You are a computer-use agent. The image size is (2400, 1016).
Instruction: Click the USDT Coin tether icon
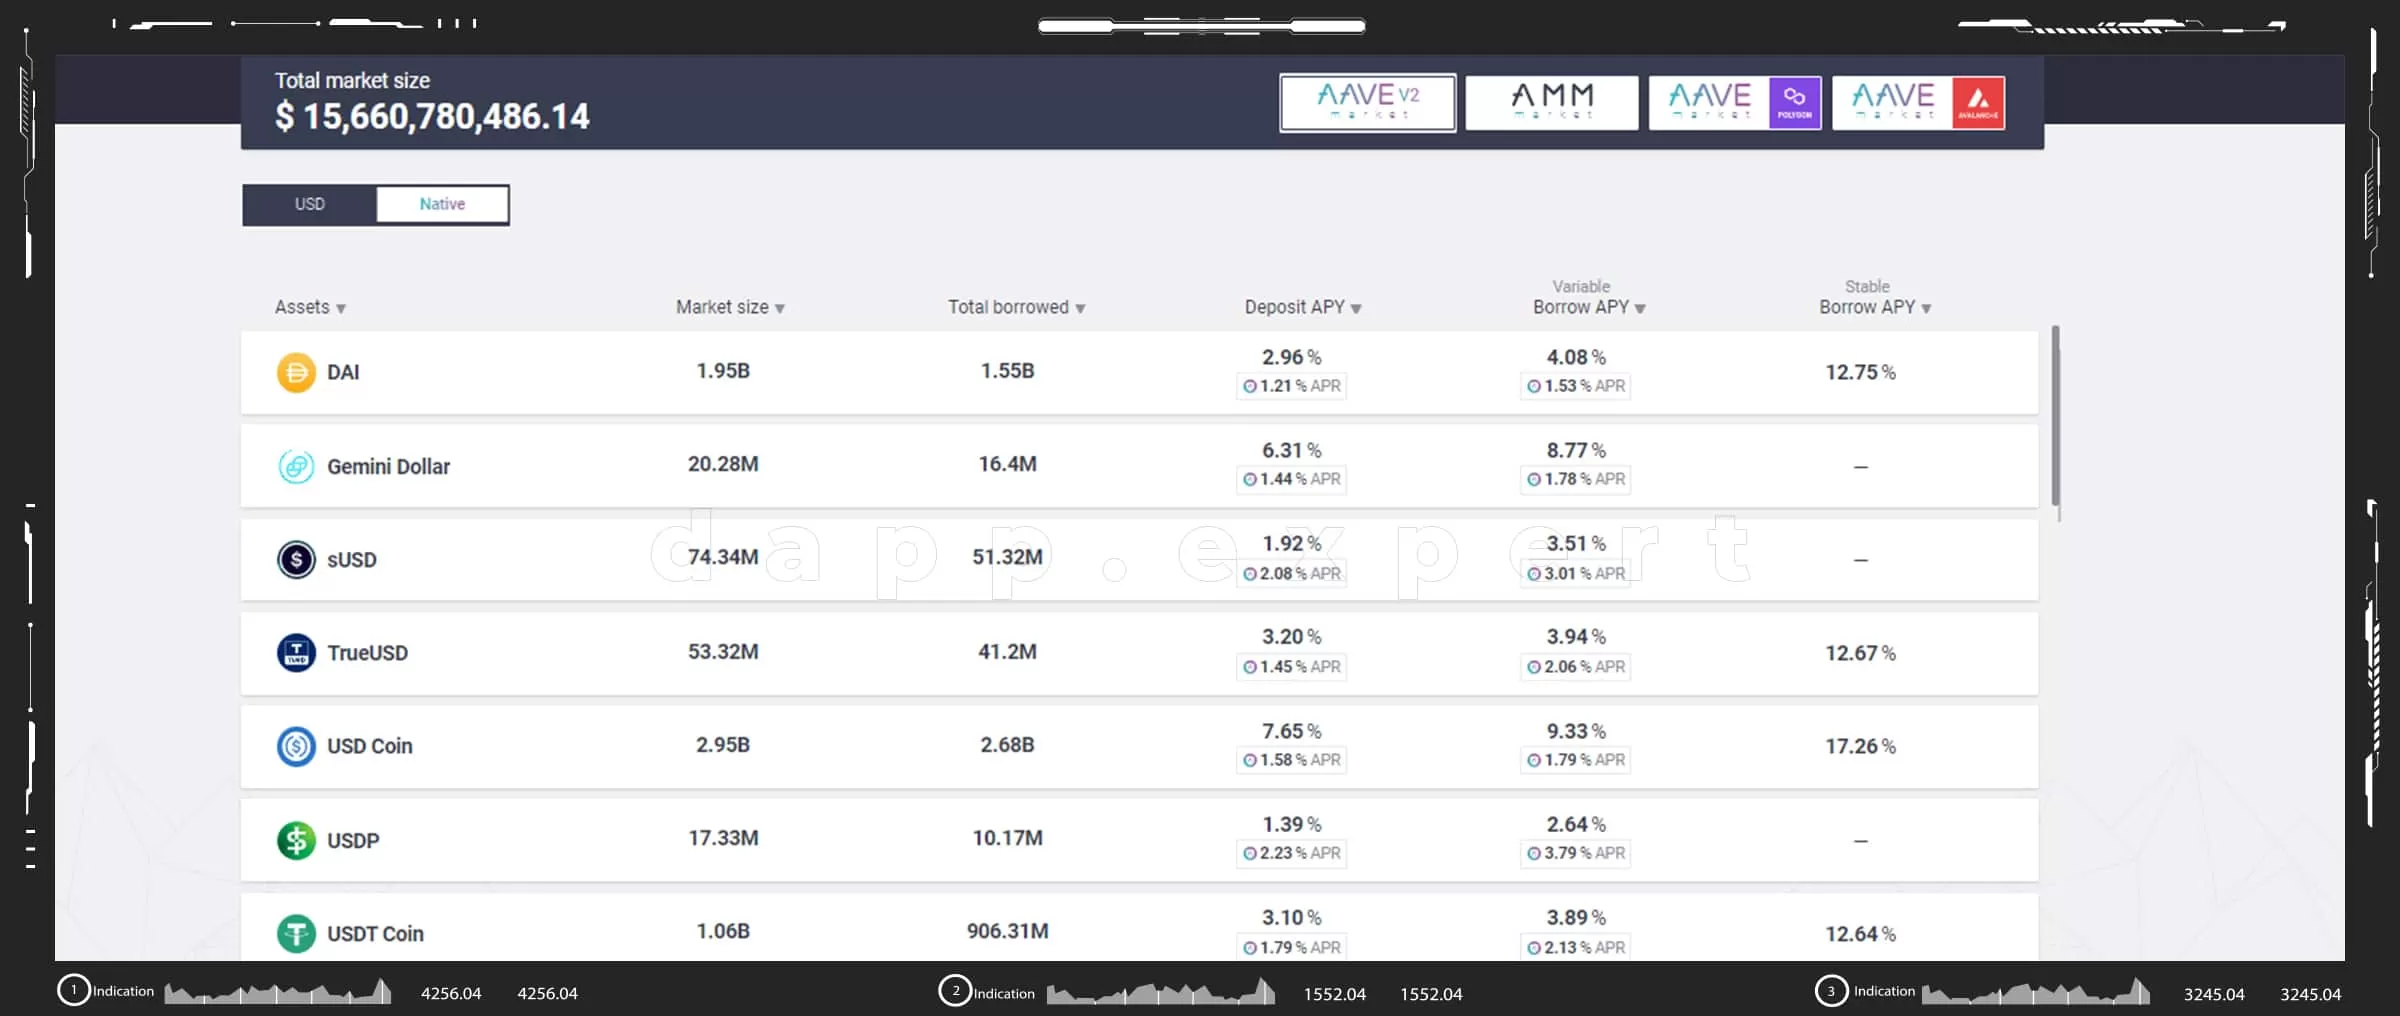(296, 934)
